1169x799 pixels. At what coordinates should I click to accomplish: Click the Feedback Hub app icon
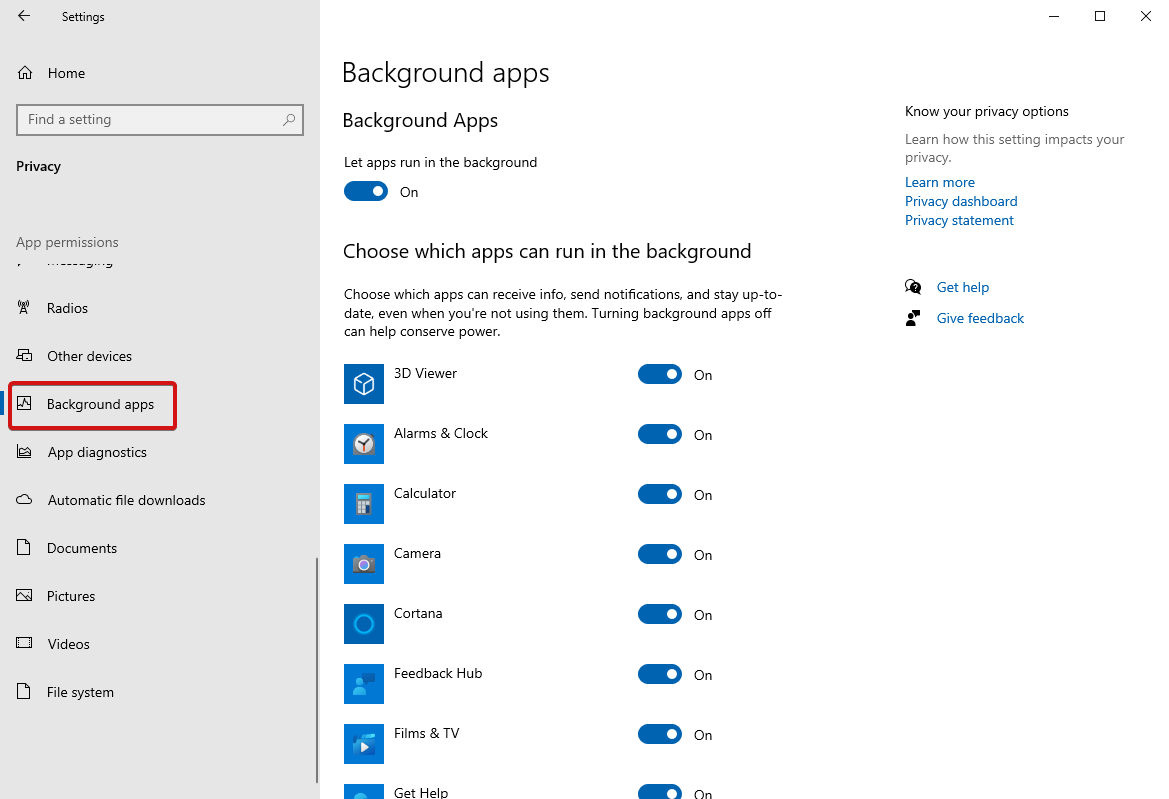click(x=364, y=684)
